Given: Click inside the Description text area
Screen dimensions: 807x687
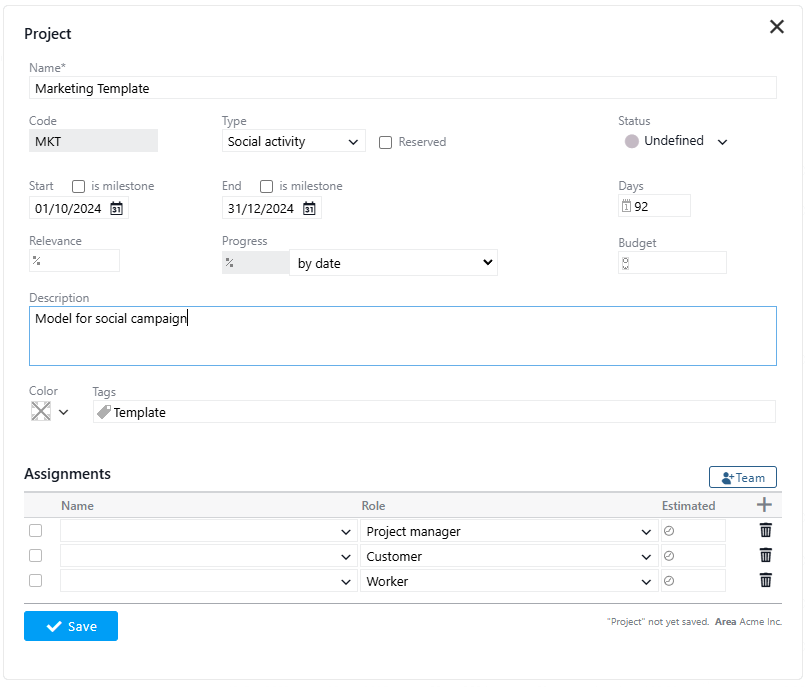Looking at the screenshot, I should click(400, 335).
